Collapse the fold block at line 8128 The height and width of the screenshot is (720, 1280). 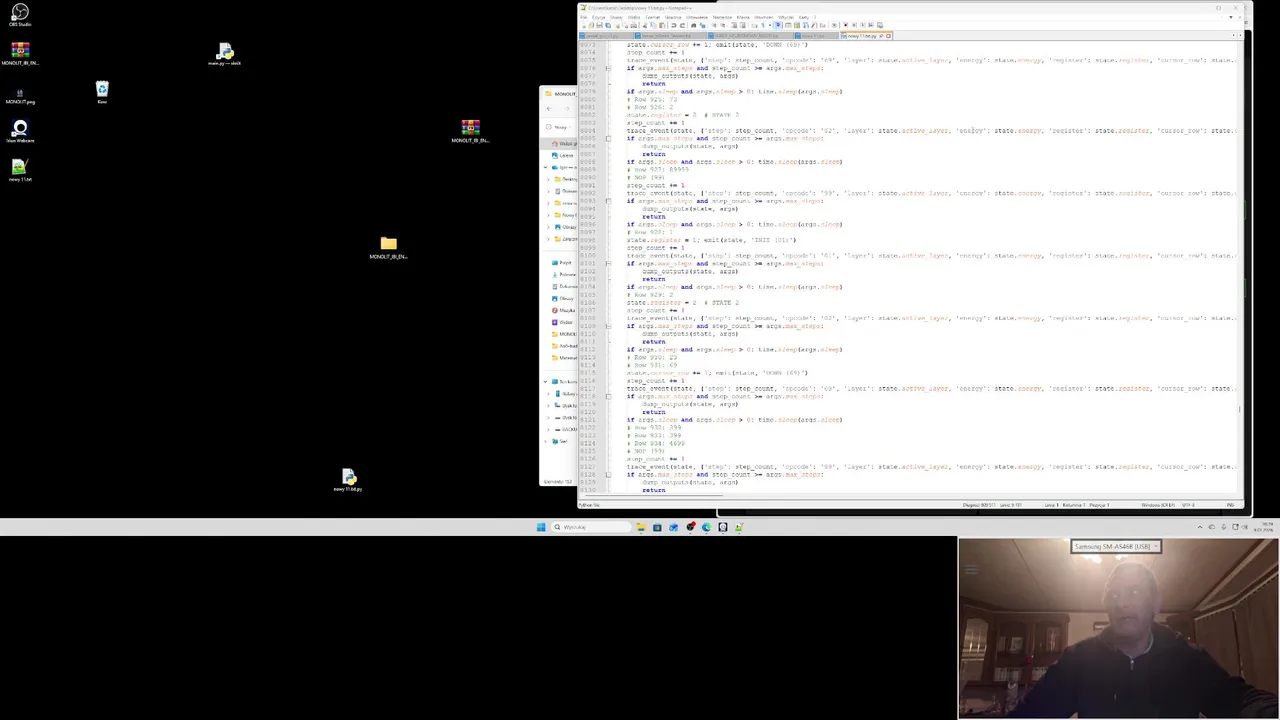pos(608,474)
